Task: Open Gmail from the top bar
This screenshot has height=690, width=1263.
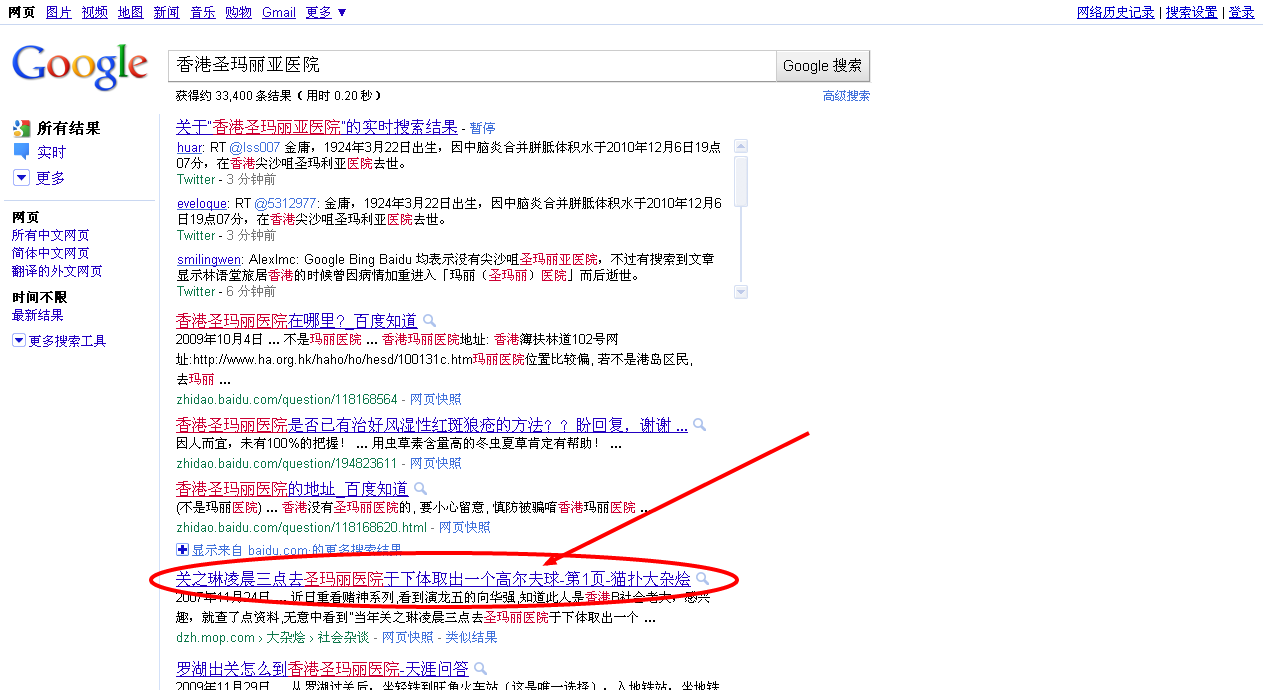Action: [279, 12]
